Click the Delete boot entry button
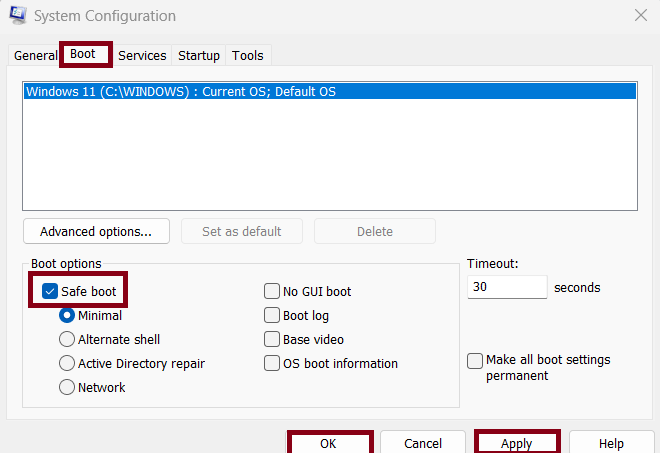The image size is (660, 453). click(375, 231)
